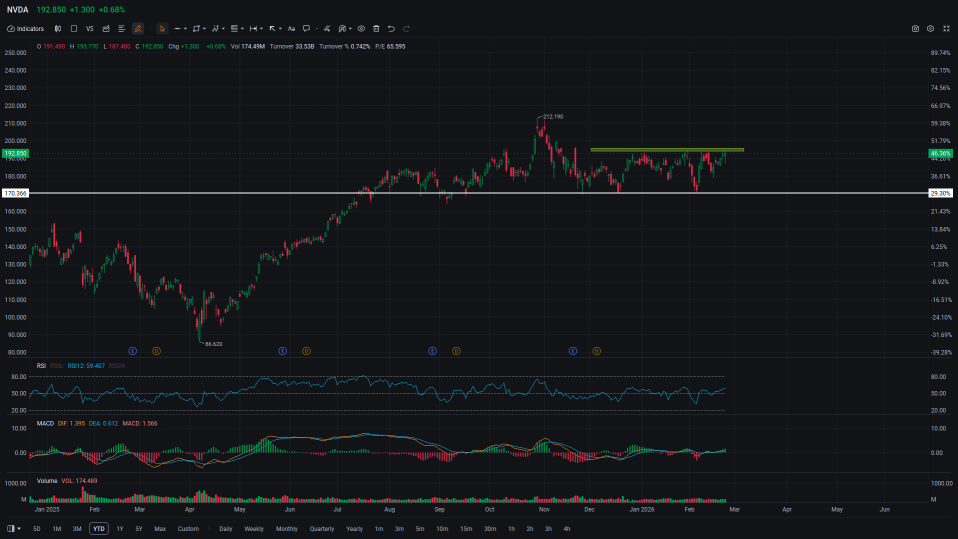
Task: Set candle interval to Weekly
Action: coord(254,529)
